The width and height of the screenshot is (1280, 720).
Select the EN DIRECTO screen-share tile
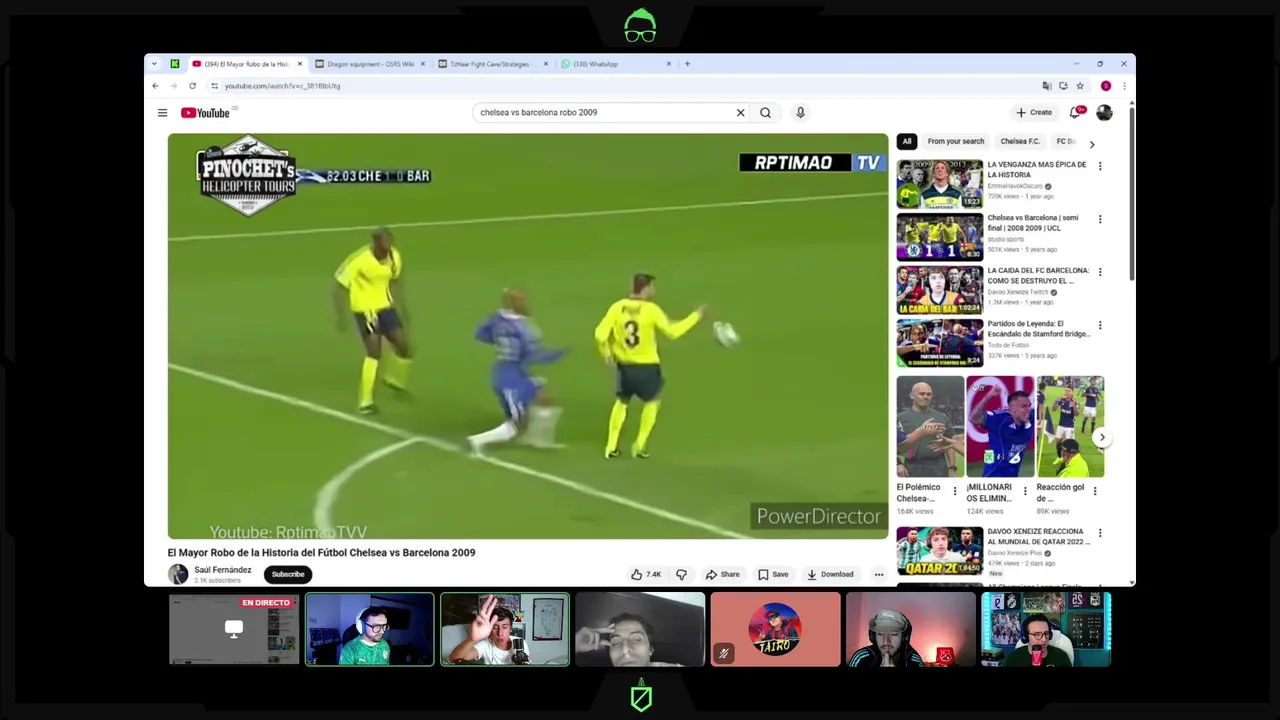click(234, 629)
